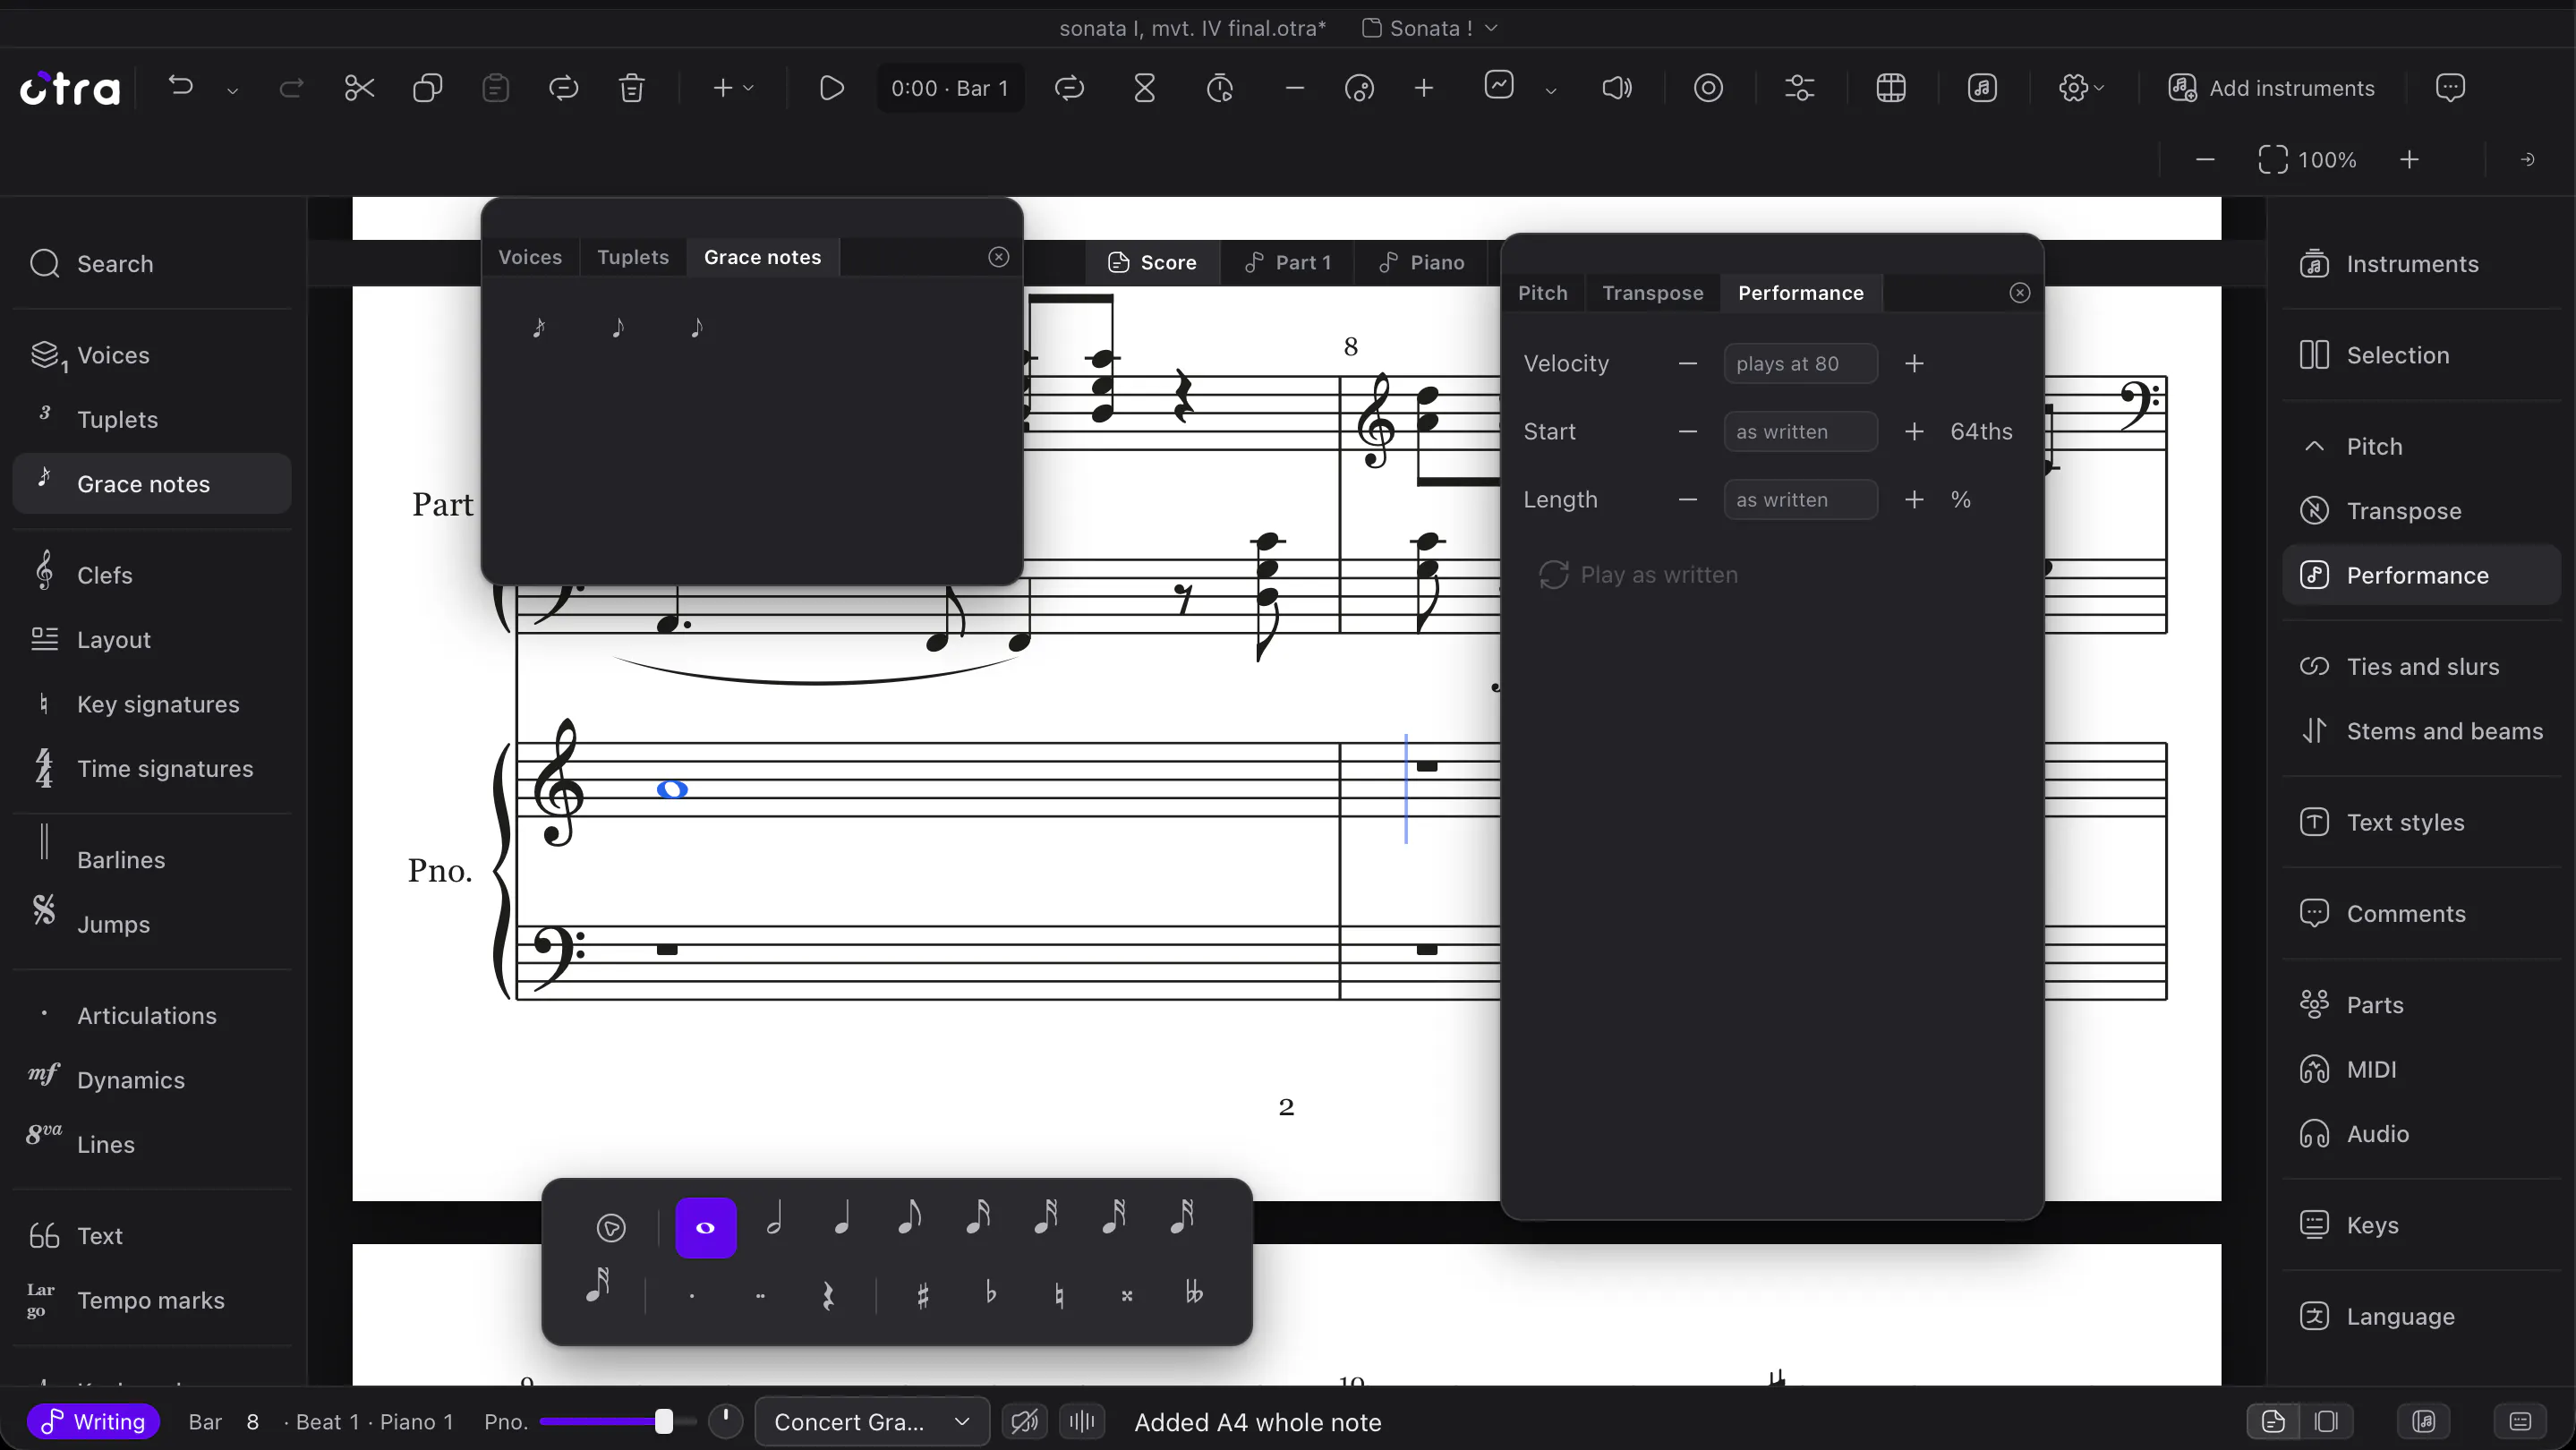Click the scissors cut icon
2576x1450 pixels.
(x=359, y=88)
